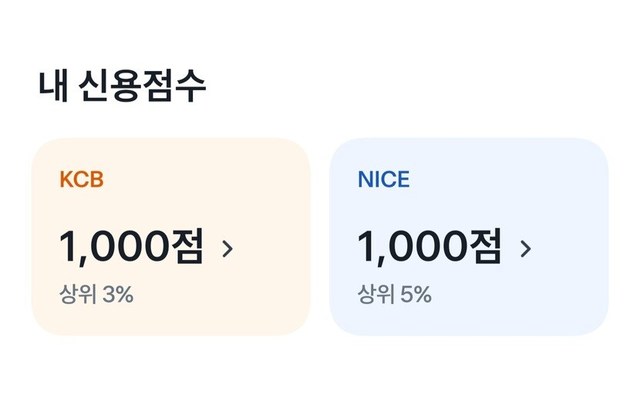Click the 내 신용점수 heading
This screenshot has height=402, width=640.
point(123,86)
